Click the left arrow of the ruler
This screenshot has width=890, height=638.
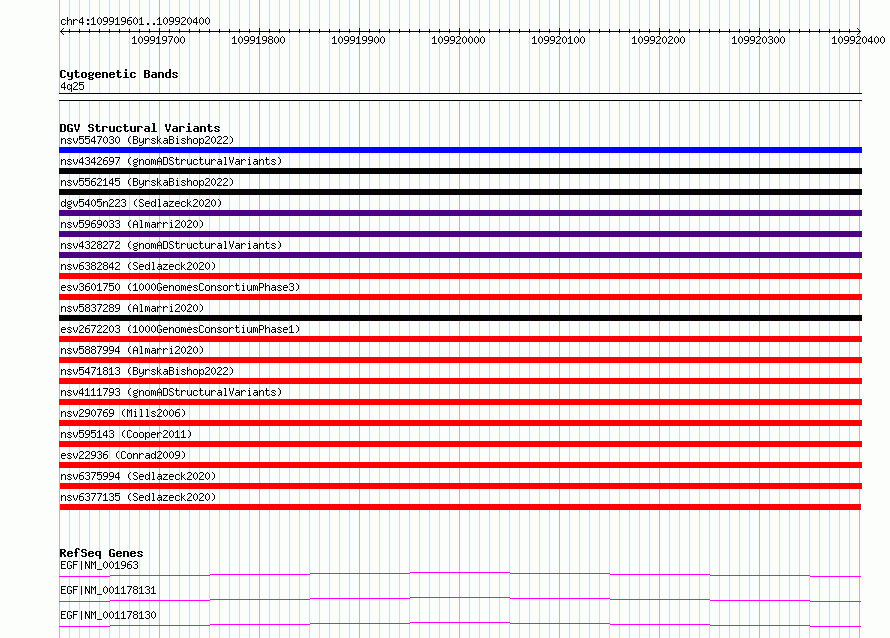point(62,32)
